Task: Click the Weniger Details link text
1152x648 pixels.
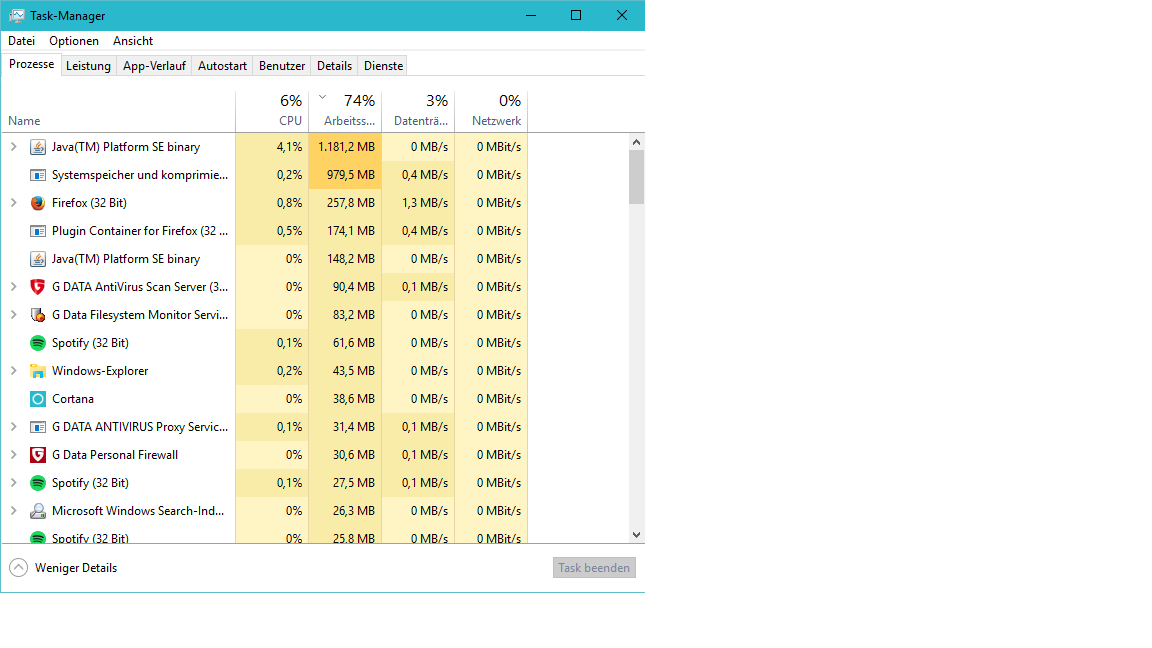Action: [76, 568]
